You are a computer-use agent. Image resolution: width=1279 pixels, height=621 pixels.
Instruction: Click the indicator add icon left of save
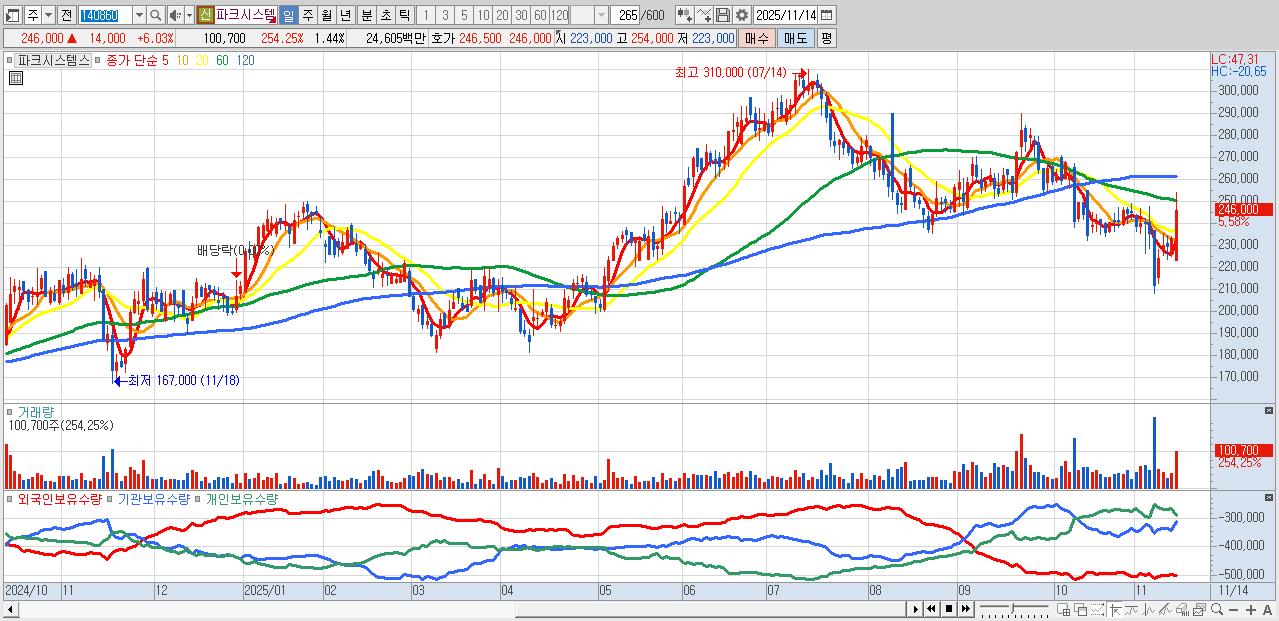click(703, 15)
